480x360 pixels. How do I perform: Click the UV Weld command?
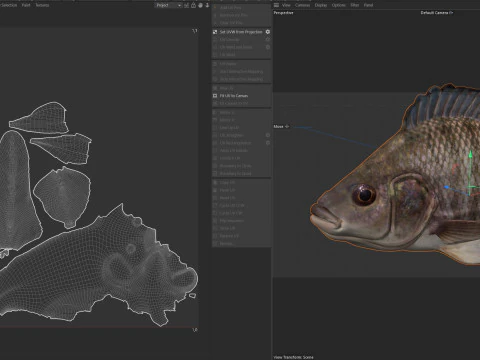tap(228, 54)
